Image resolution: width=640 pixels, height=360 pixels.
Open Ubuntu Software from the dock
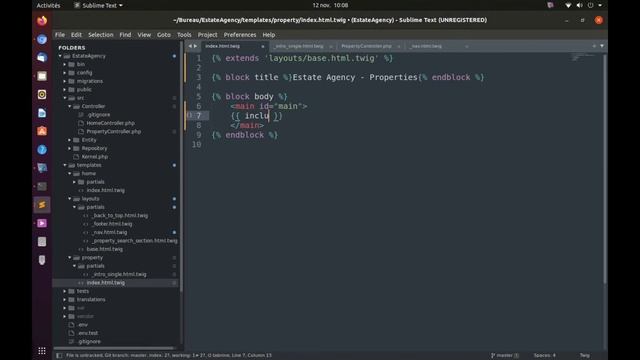pos(42,131)
